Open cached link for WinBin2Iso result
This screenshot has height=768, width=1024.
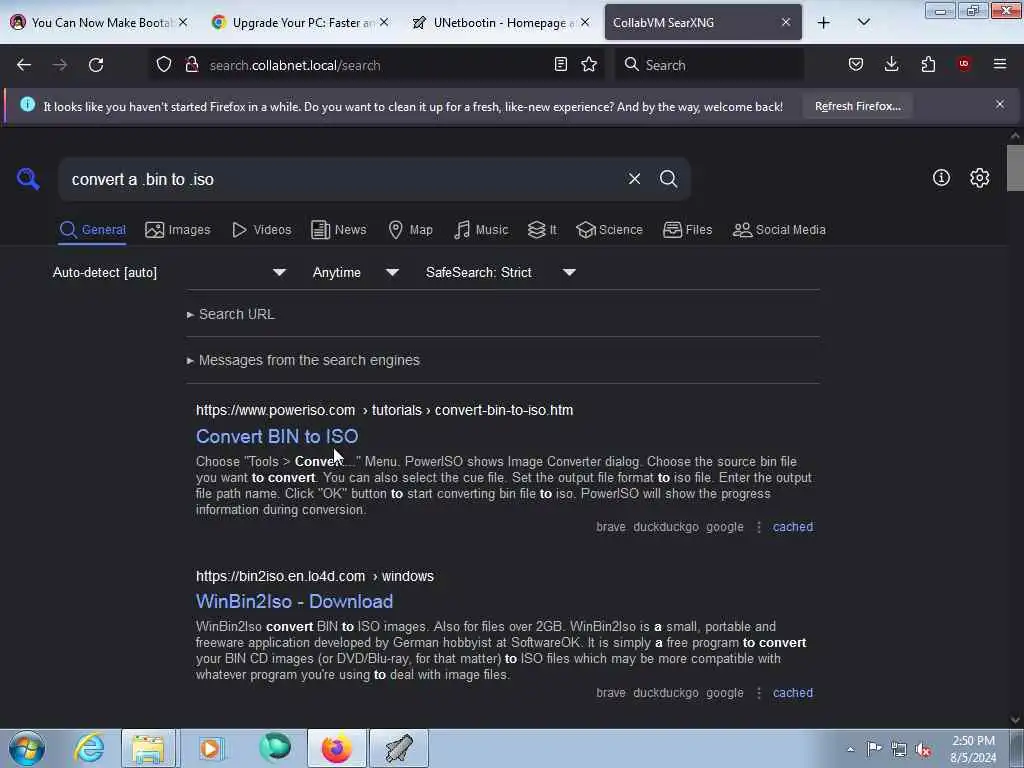coord(793,693)
